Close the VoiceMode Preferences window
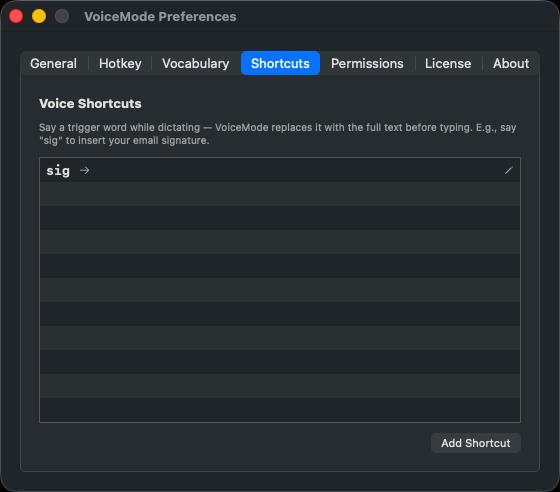 [x=16, y=16]
